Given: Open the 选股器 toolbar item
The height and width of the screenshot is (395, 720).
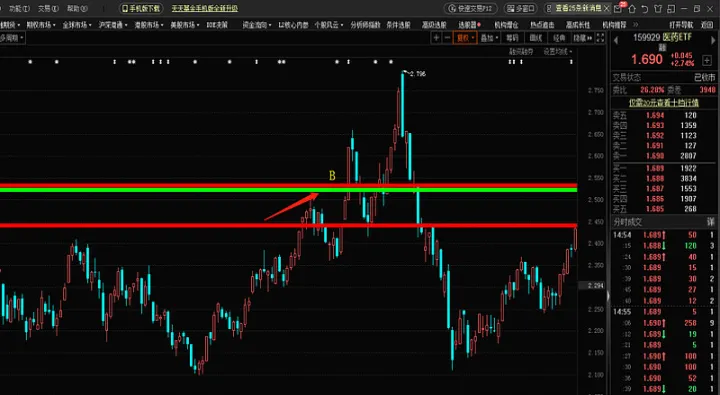Looking at the screenshot, I should click(x=469, y=25).
